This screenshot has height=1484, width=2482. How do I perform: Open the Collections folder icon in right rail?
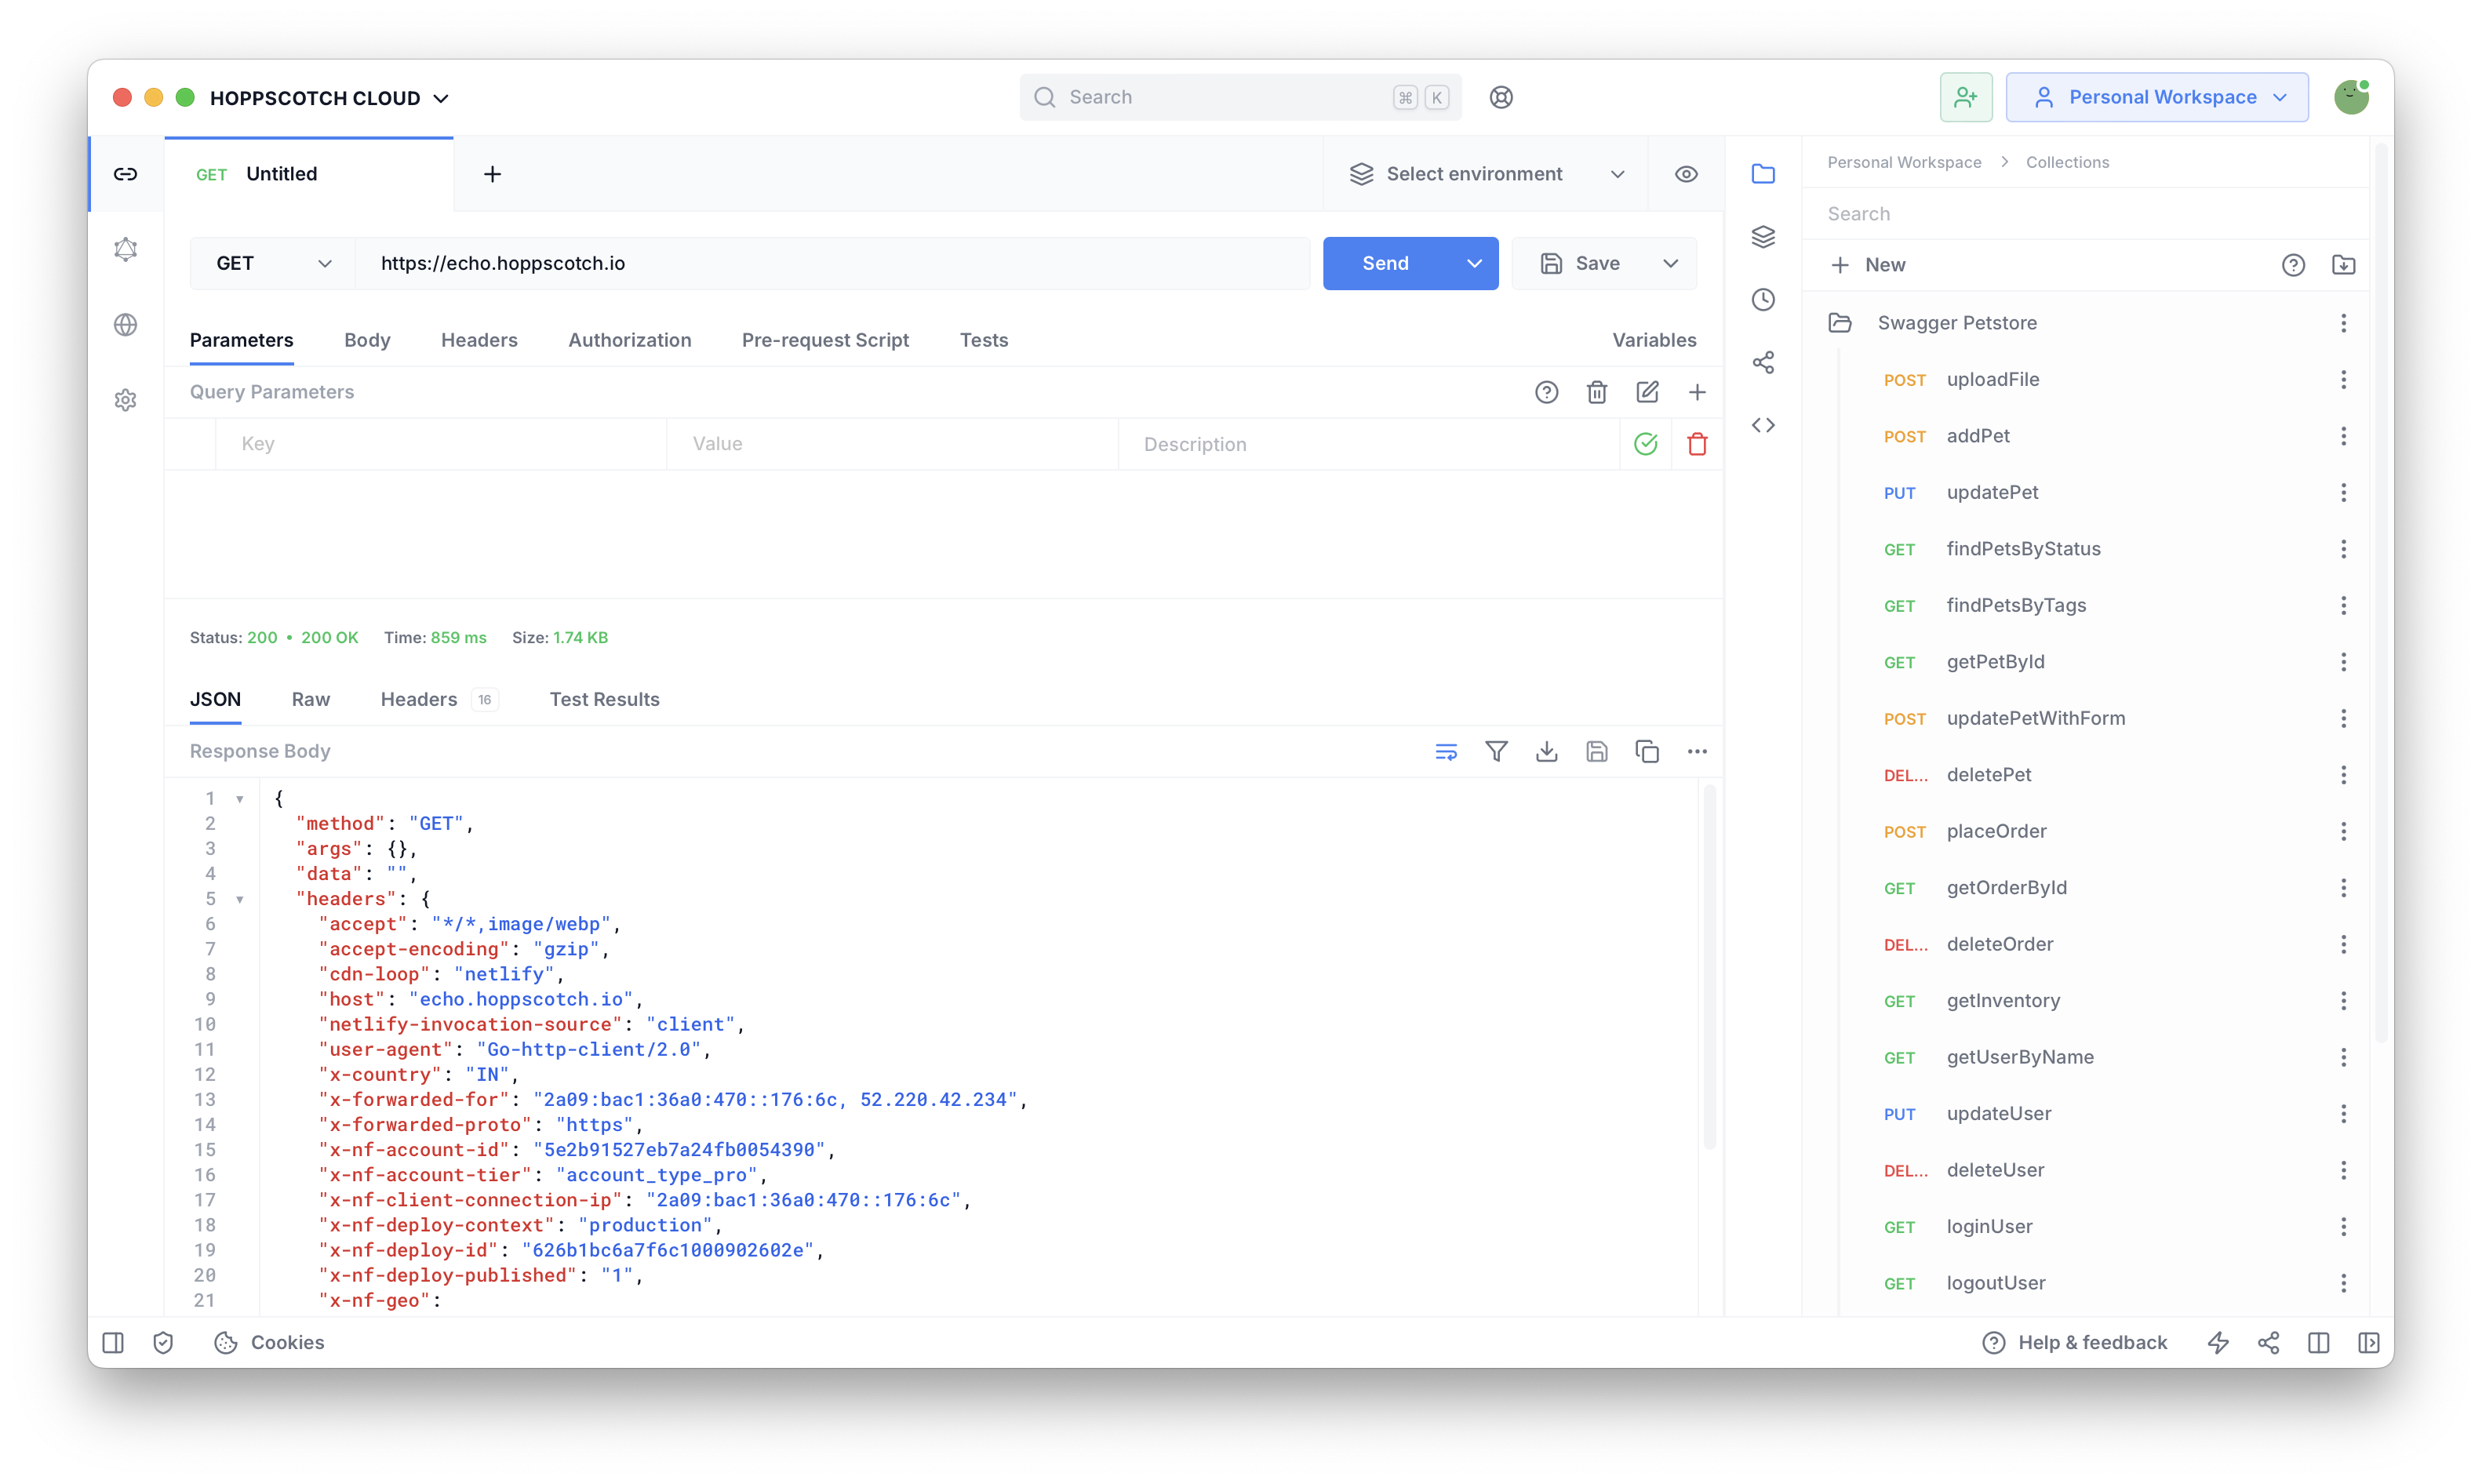(1763, 174)
